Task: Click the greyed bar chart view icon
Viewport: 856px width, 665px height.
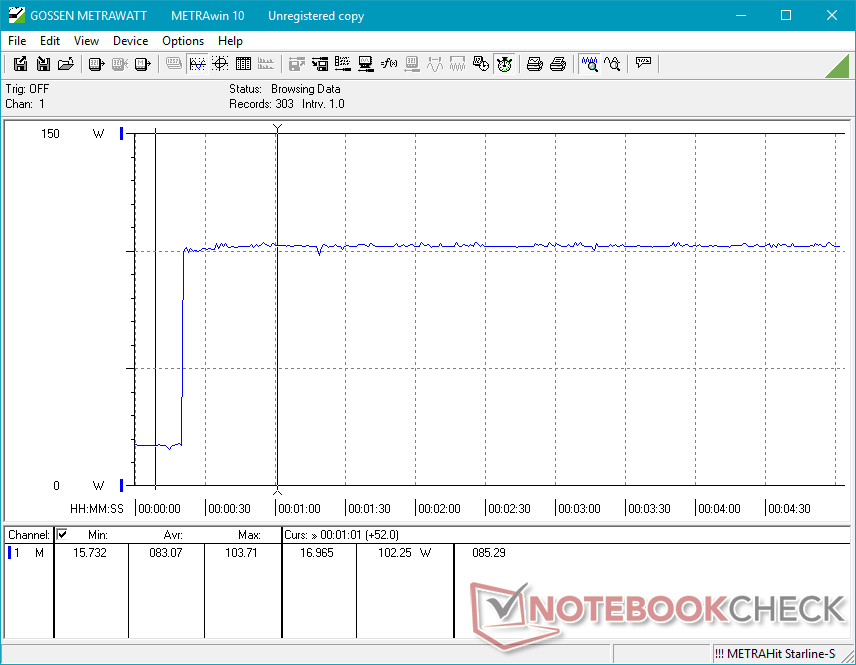Action: pyautogui.click(x=266, y=64)
